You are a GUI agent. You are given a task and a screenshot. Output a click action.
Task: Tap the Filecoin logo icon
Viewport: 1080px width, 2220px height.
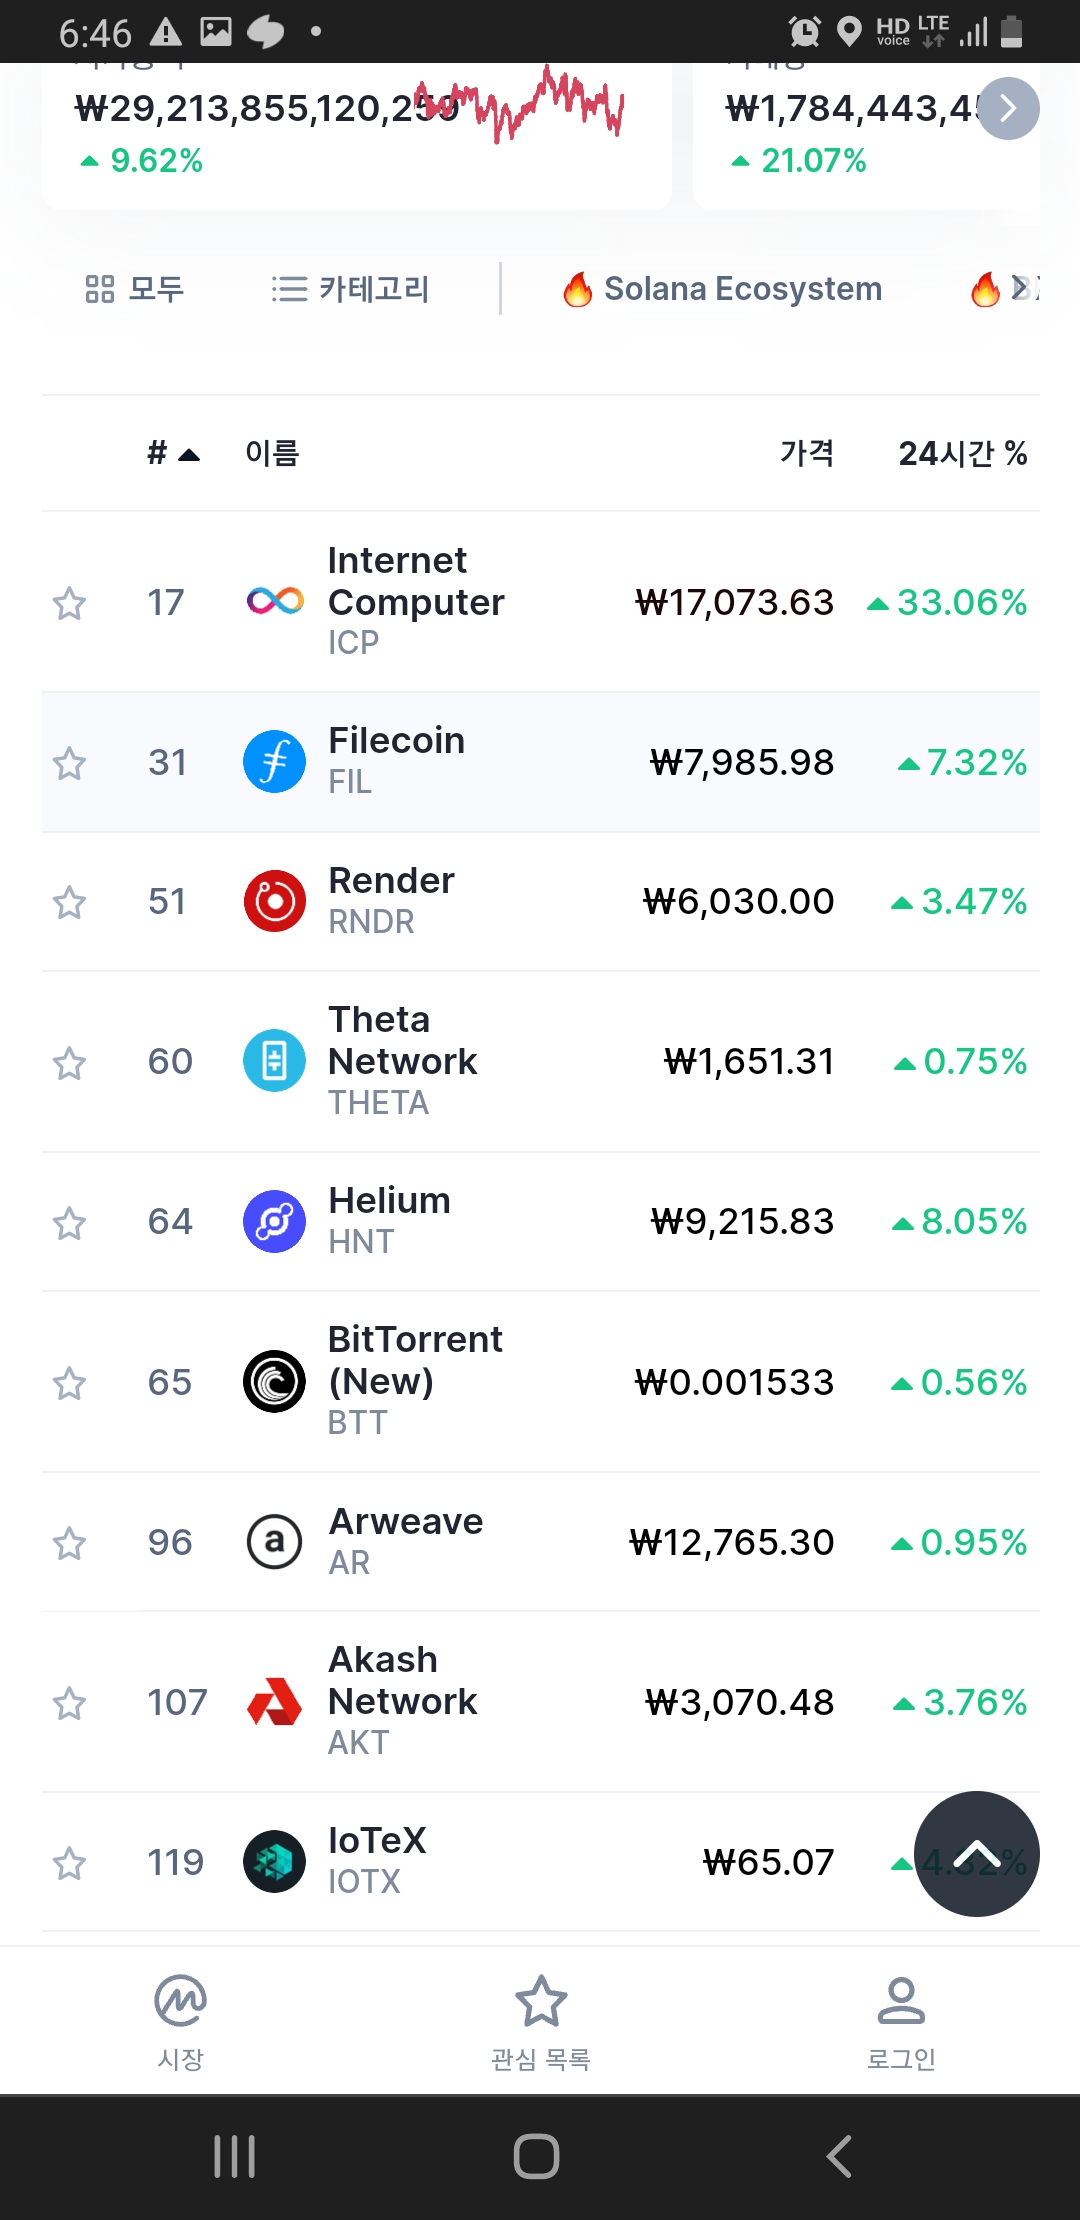(275, 762)
